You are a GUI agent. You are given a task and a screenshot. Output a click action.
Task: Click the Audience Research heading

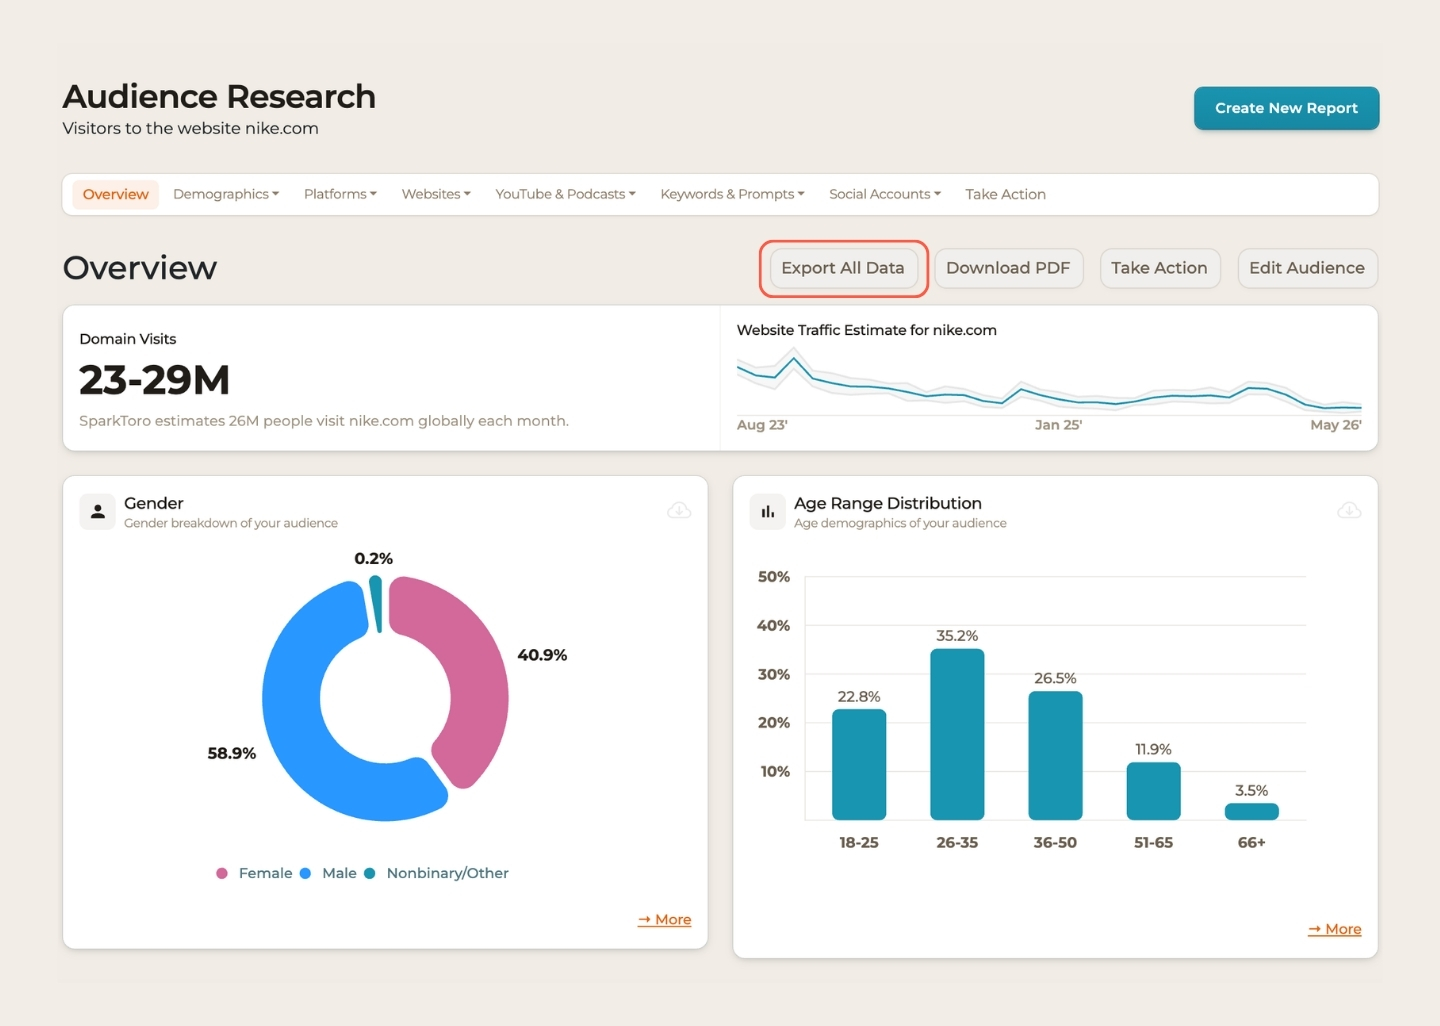(x=219, y=96)
